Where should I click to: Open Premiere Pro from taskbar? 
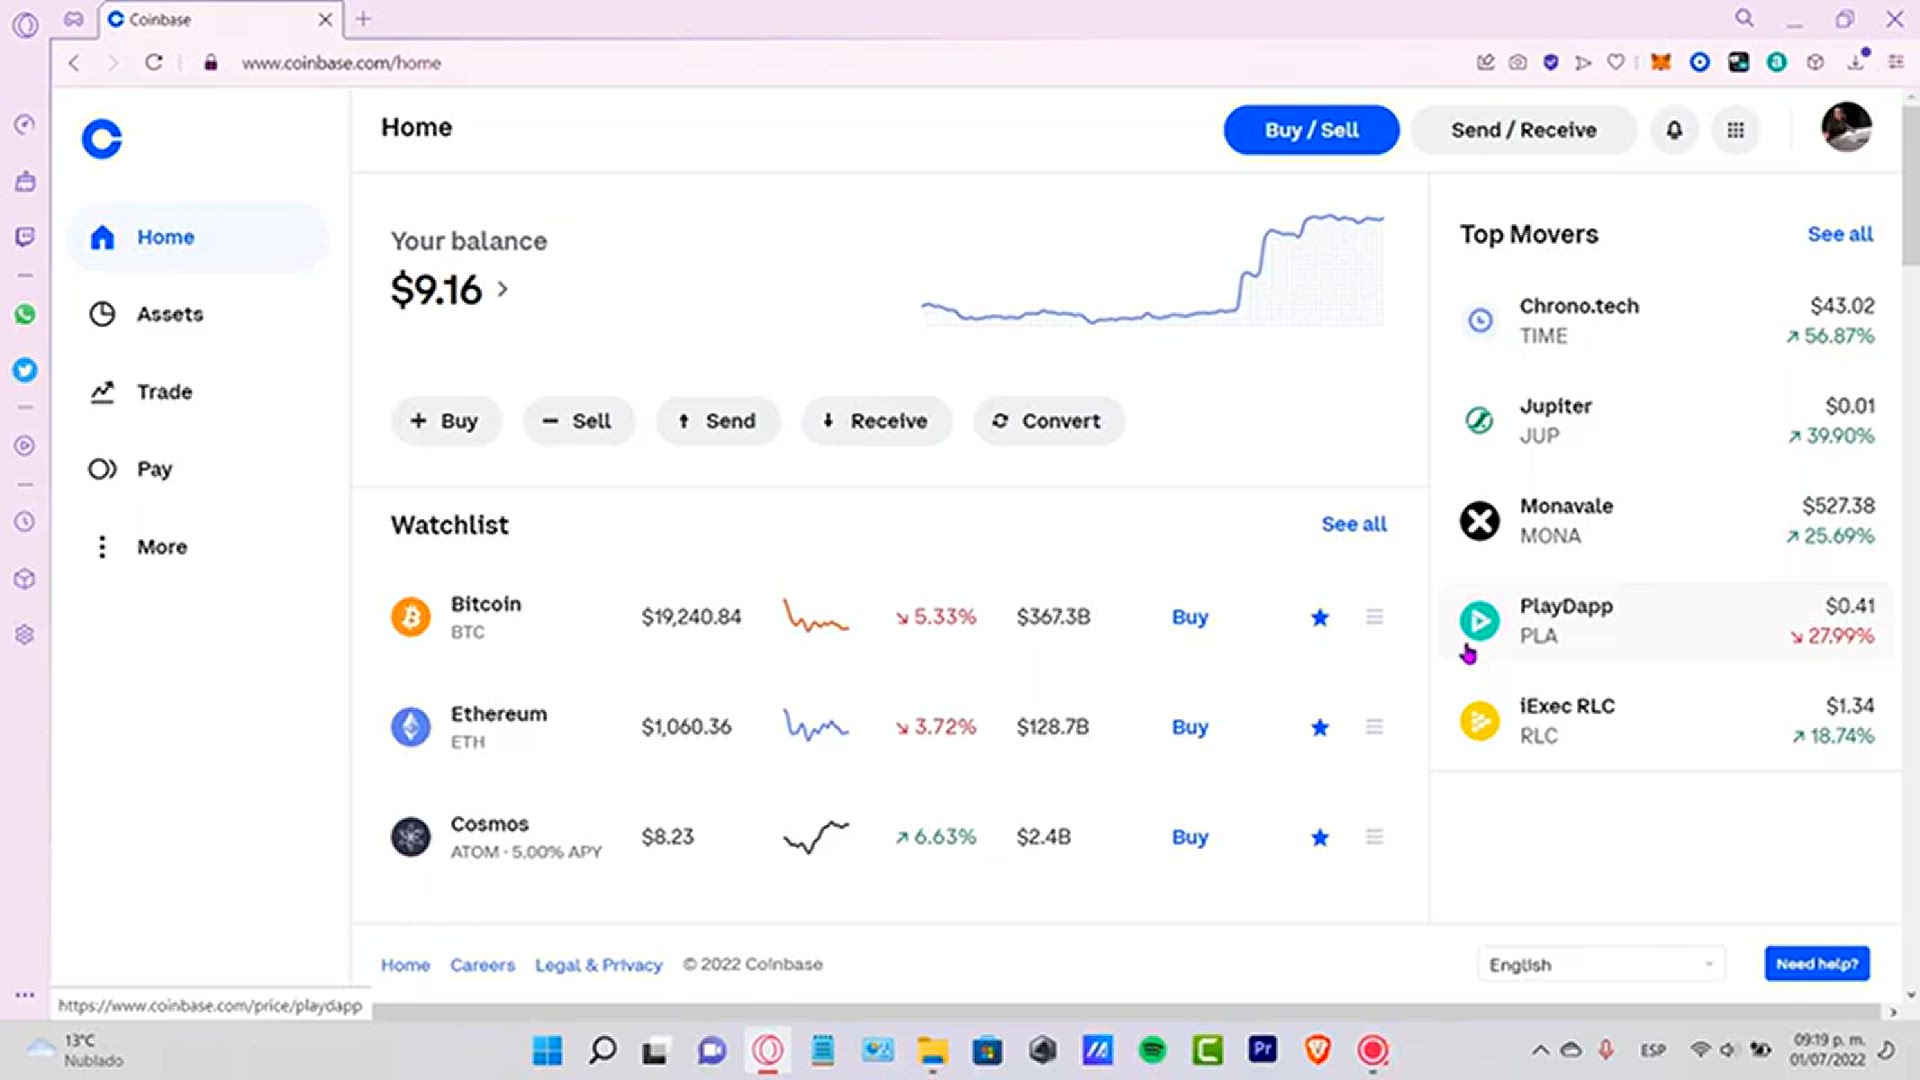pos(1263,1050)
